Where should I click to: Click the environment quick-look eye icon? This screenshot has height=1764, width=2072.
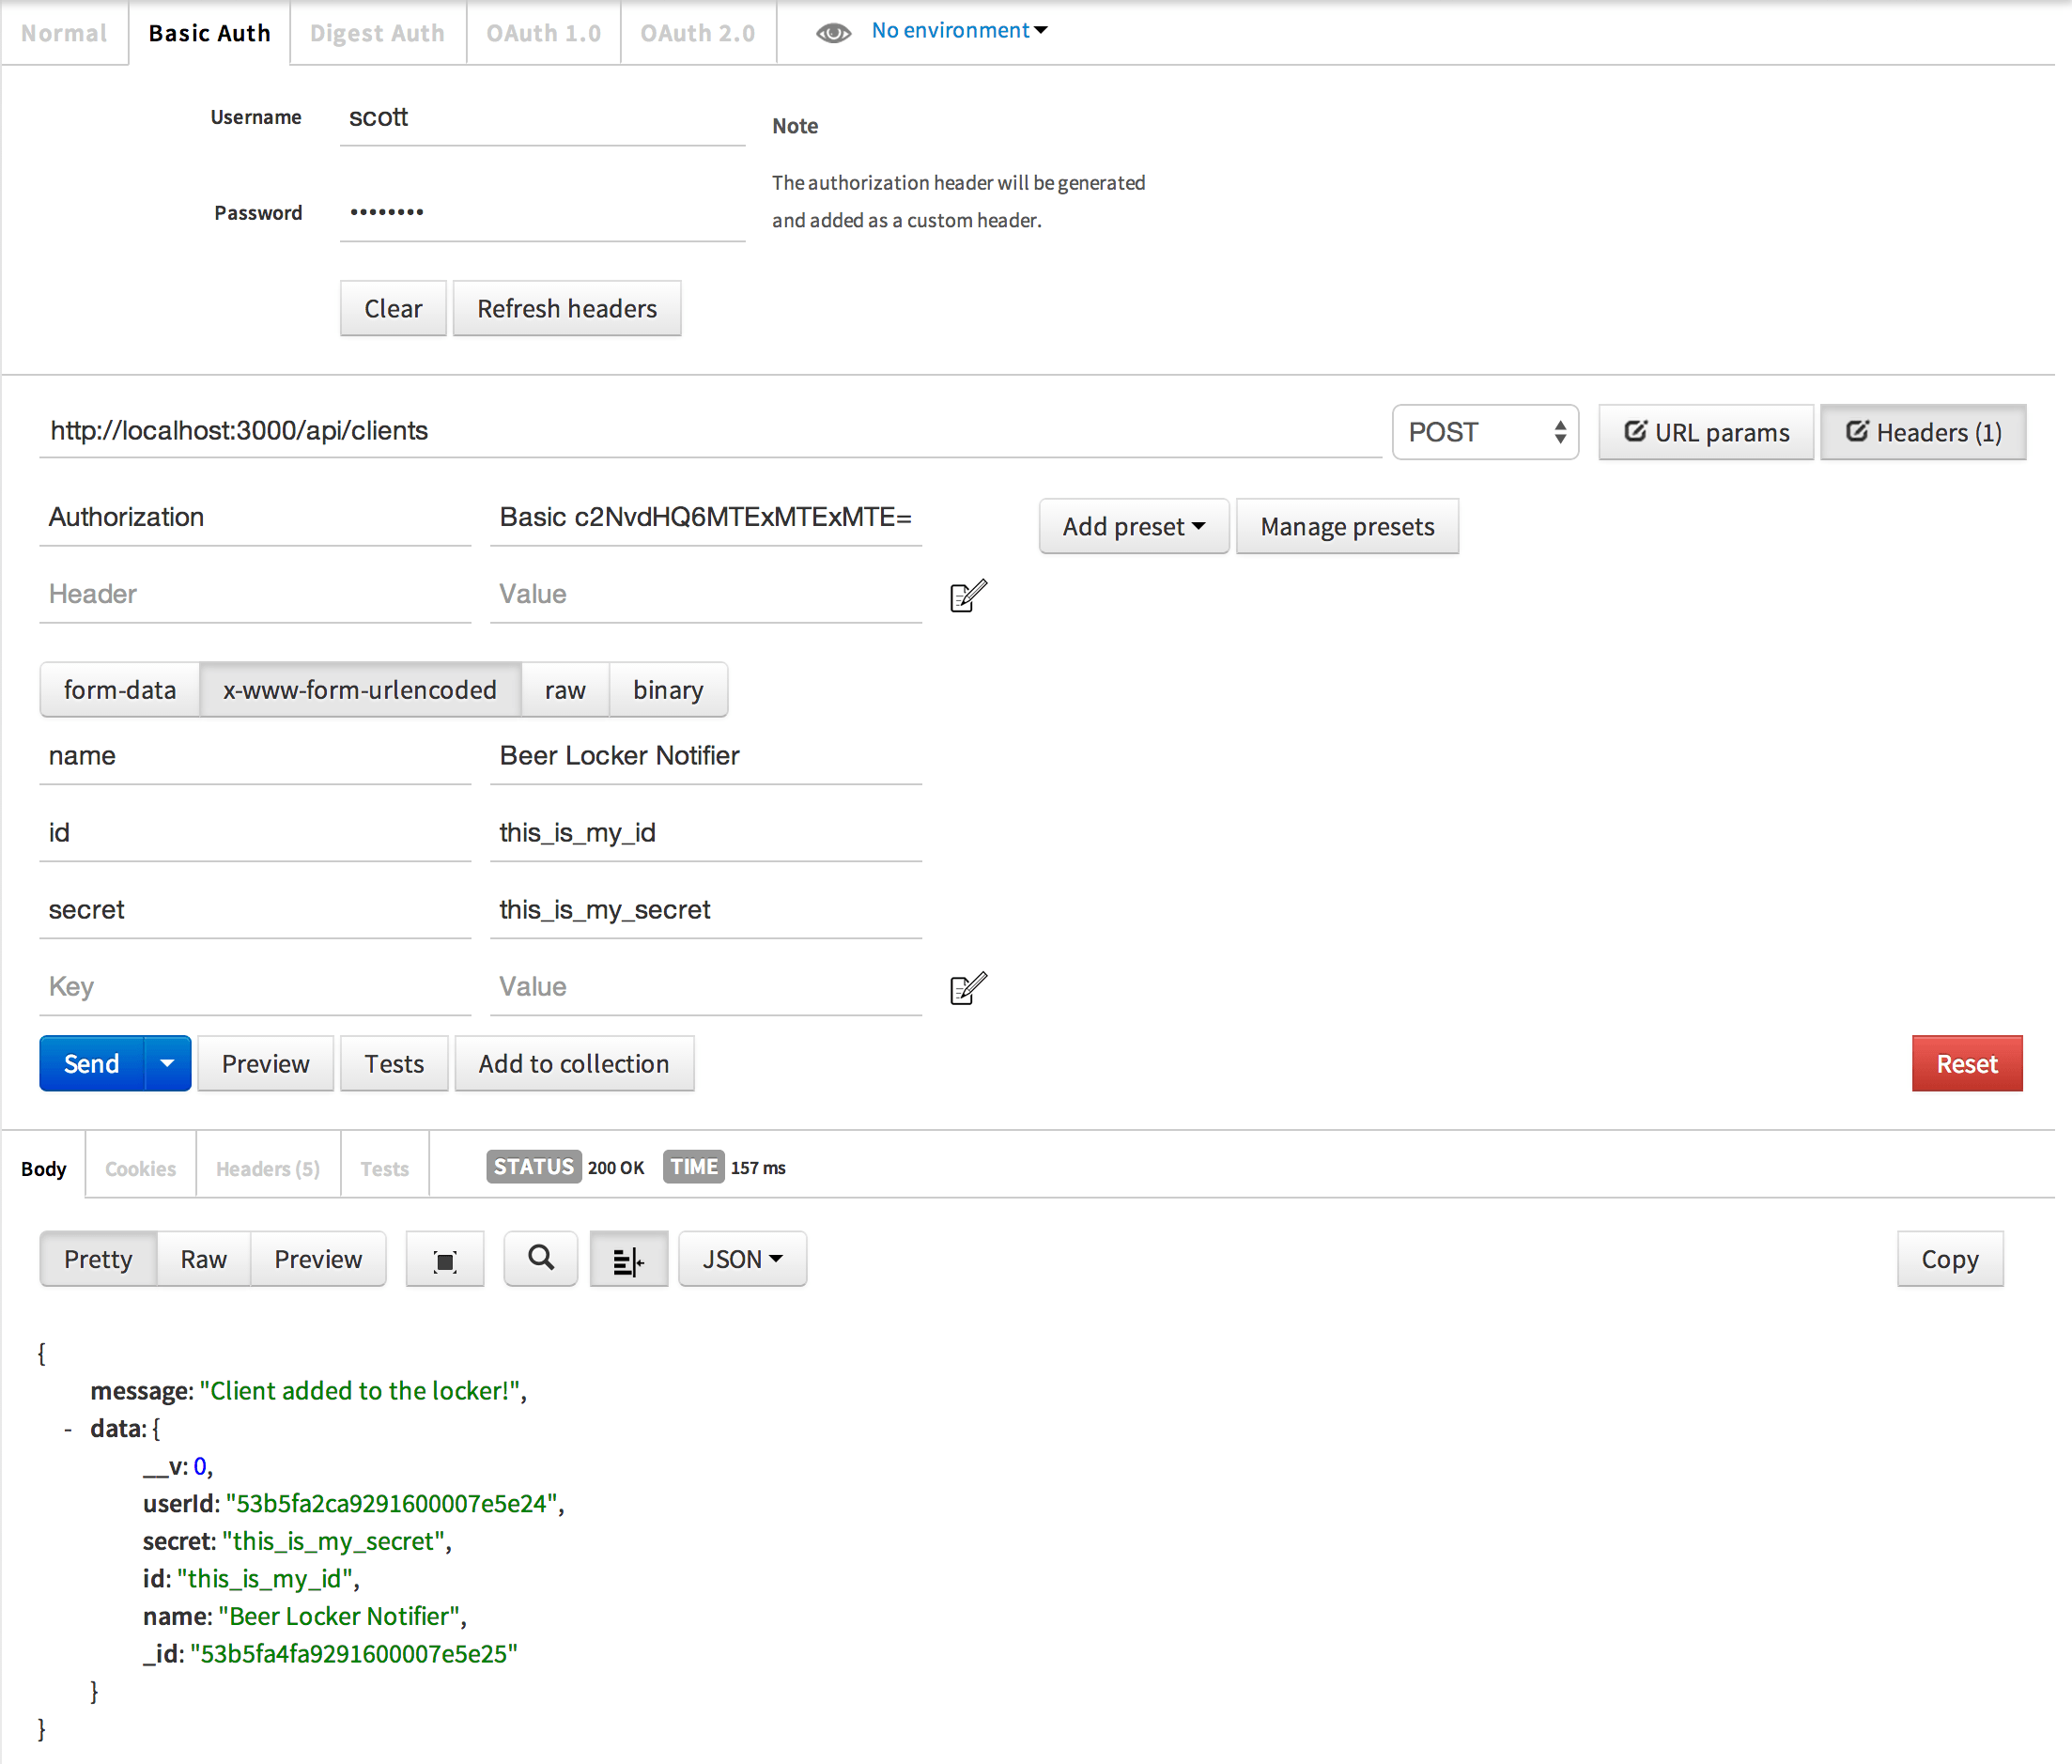pos(833,33)
